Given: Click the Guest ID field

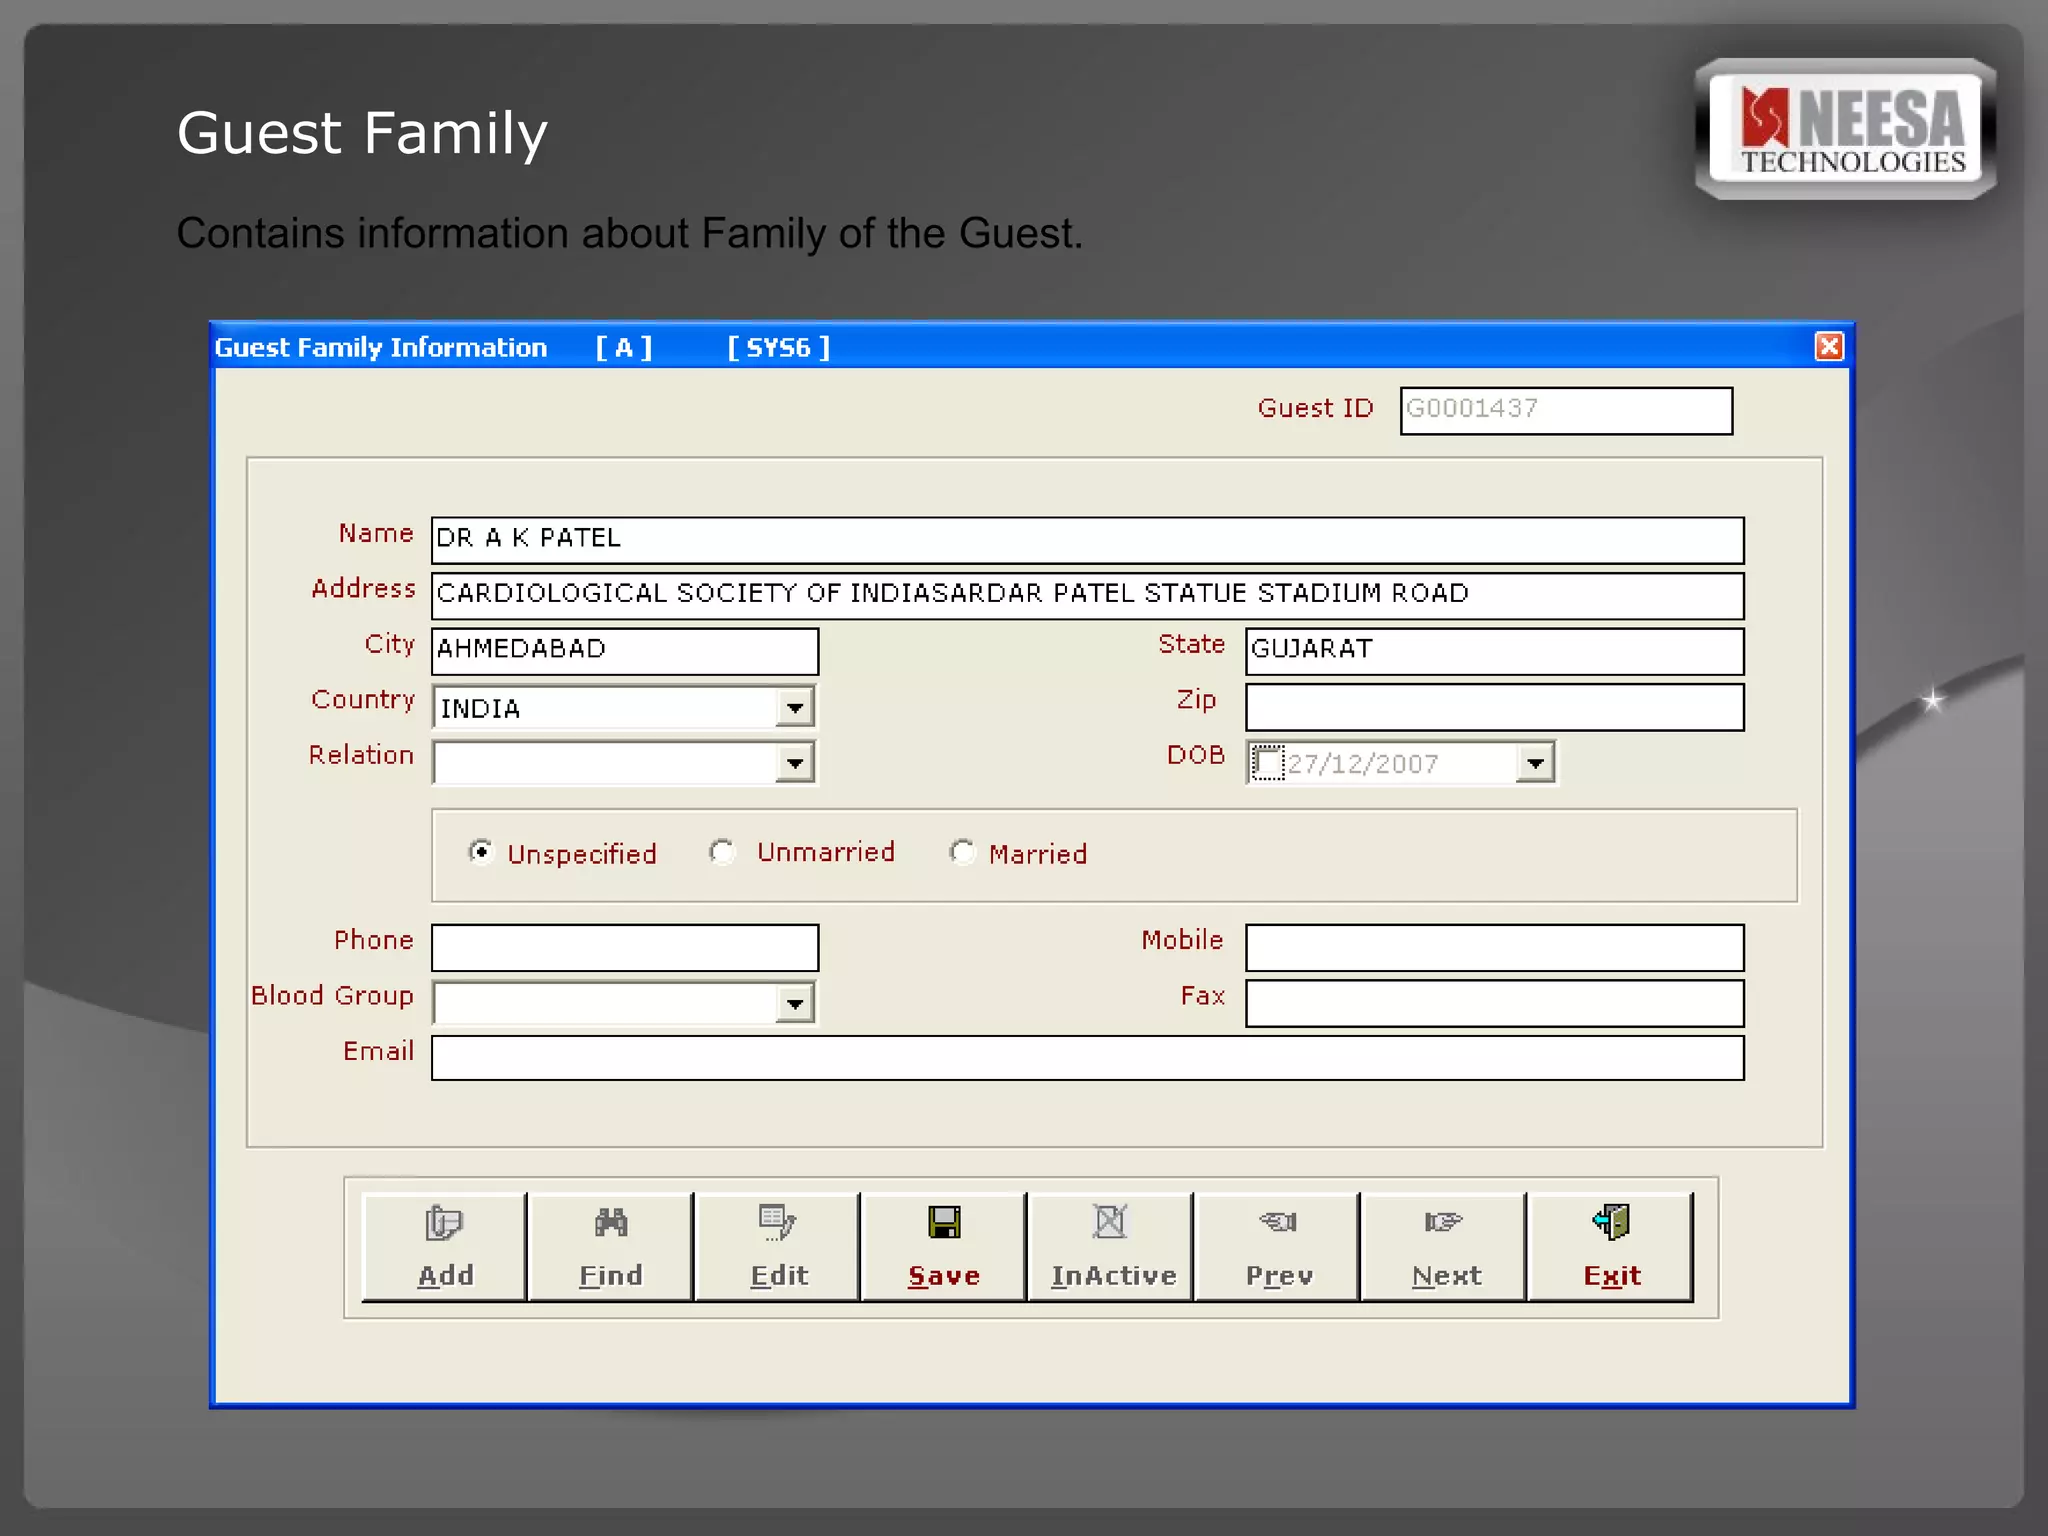Looking at the screenshot, I should [1566, 411].
